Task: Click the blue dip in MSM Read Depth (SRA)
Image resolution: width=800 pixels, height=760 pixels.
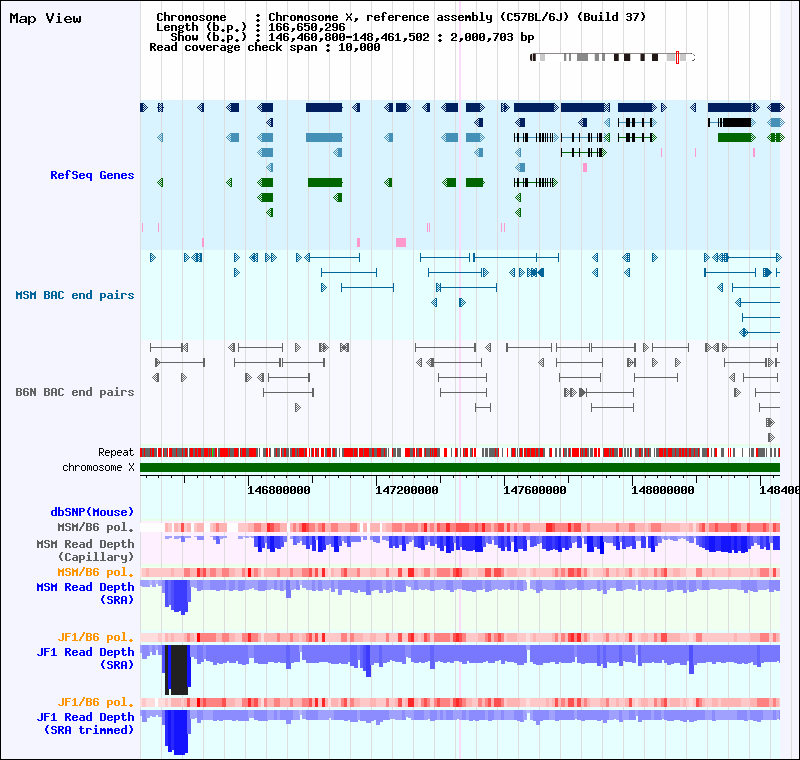Action: pyautogui.click(x=177, y=597)
